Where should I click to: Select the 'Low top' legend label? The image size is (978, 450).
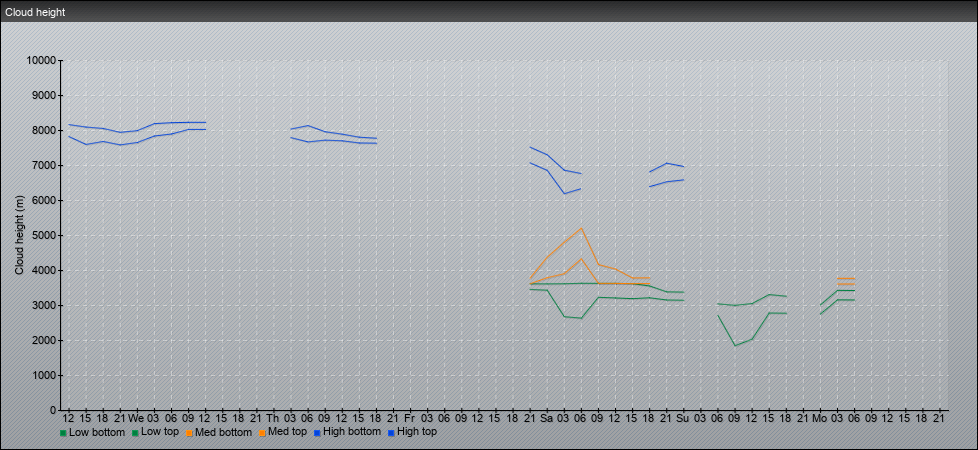[160, 432]
